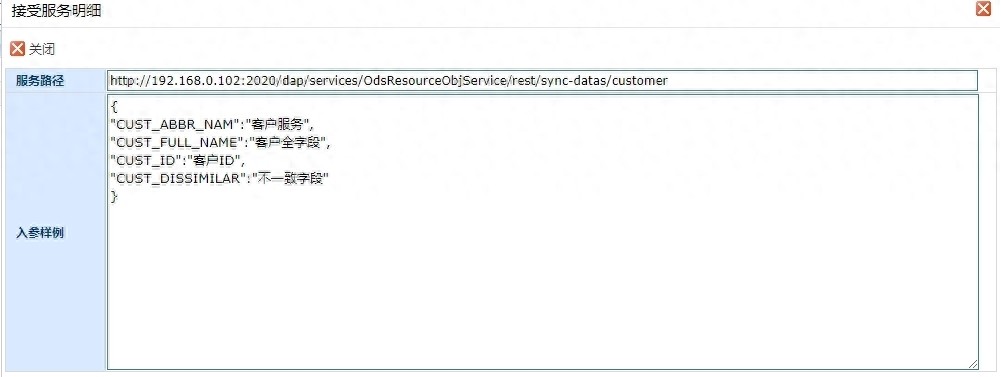Close the dialog with the top-right X icon
This screenshot has width=1001, height=377.
pyautogui.click(x=983, y=9)
